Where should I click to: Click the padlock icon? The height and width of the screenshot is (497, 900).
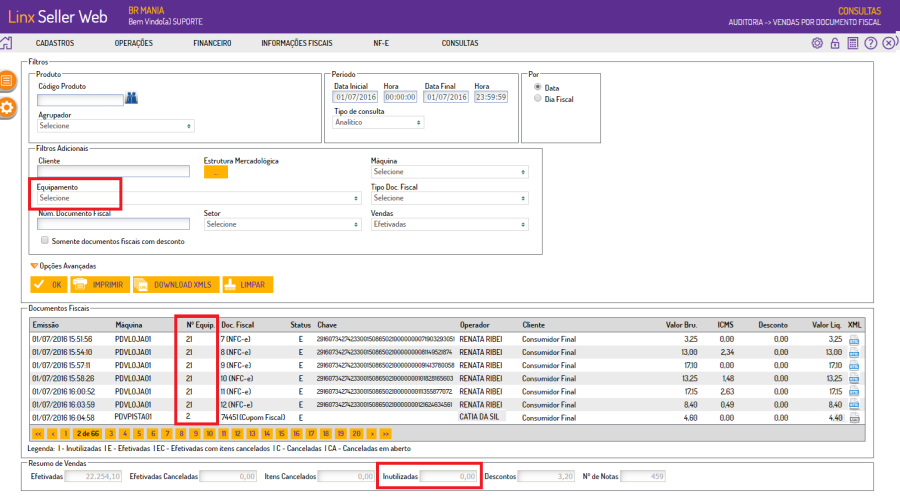point(835,43)
